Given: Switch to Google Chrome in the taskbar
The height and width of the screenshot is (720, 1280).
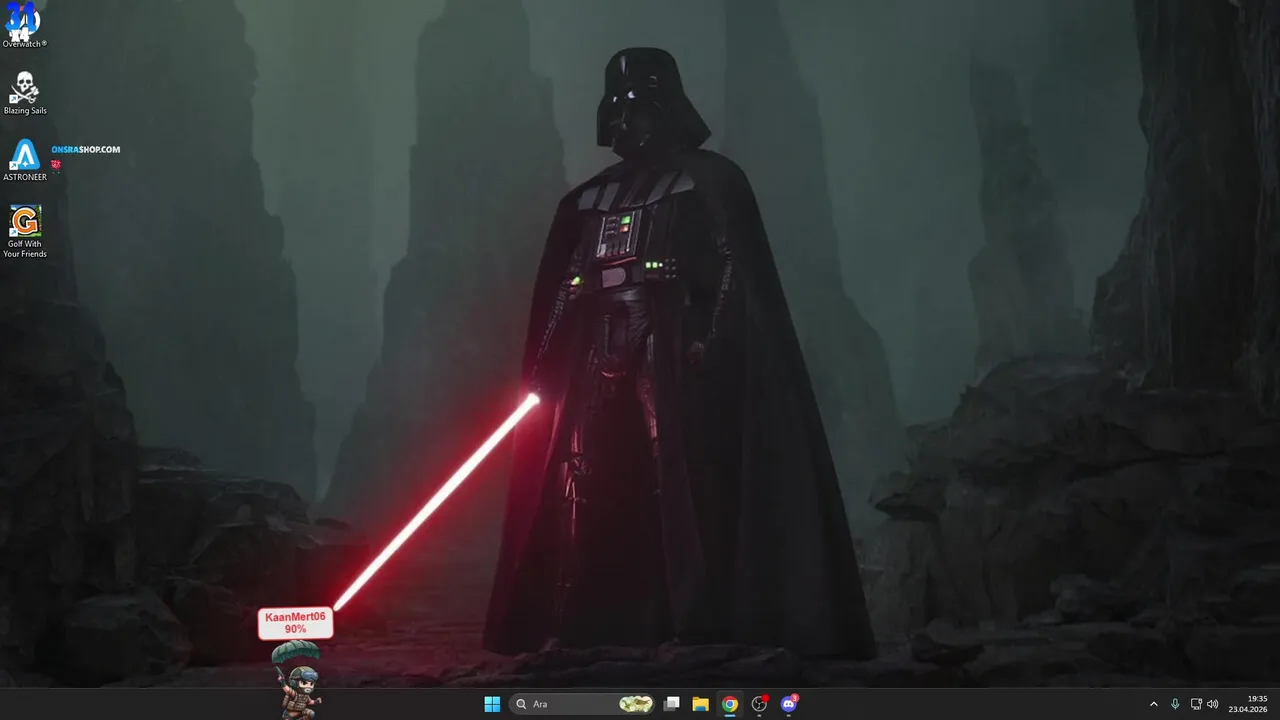Looking at the screenshot, I should (730, 704).
